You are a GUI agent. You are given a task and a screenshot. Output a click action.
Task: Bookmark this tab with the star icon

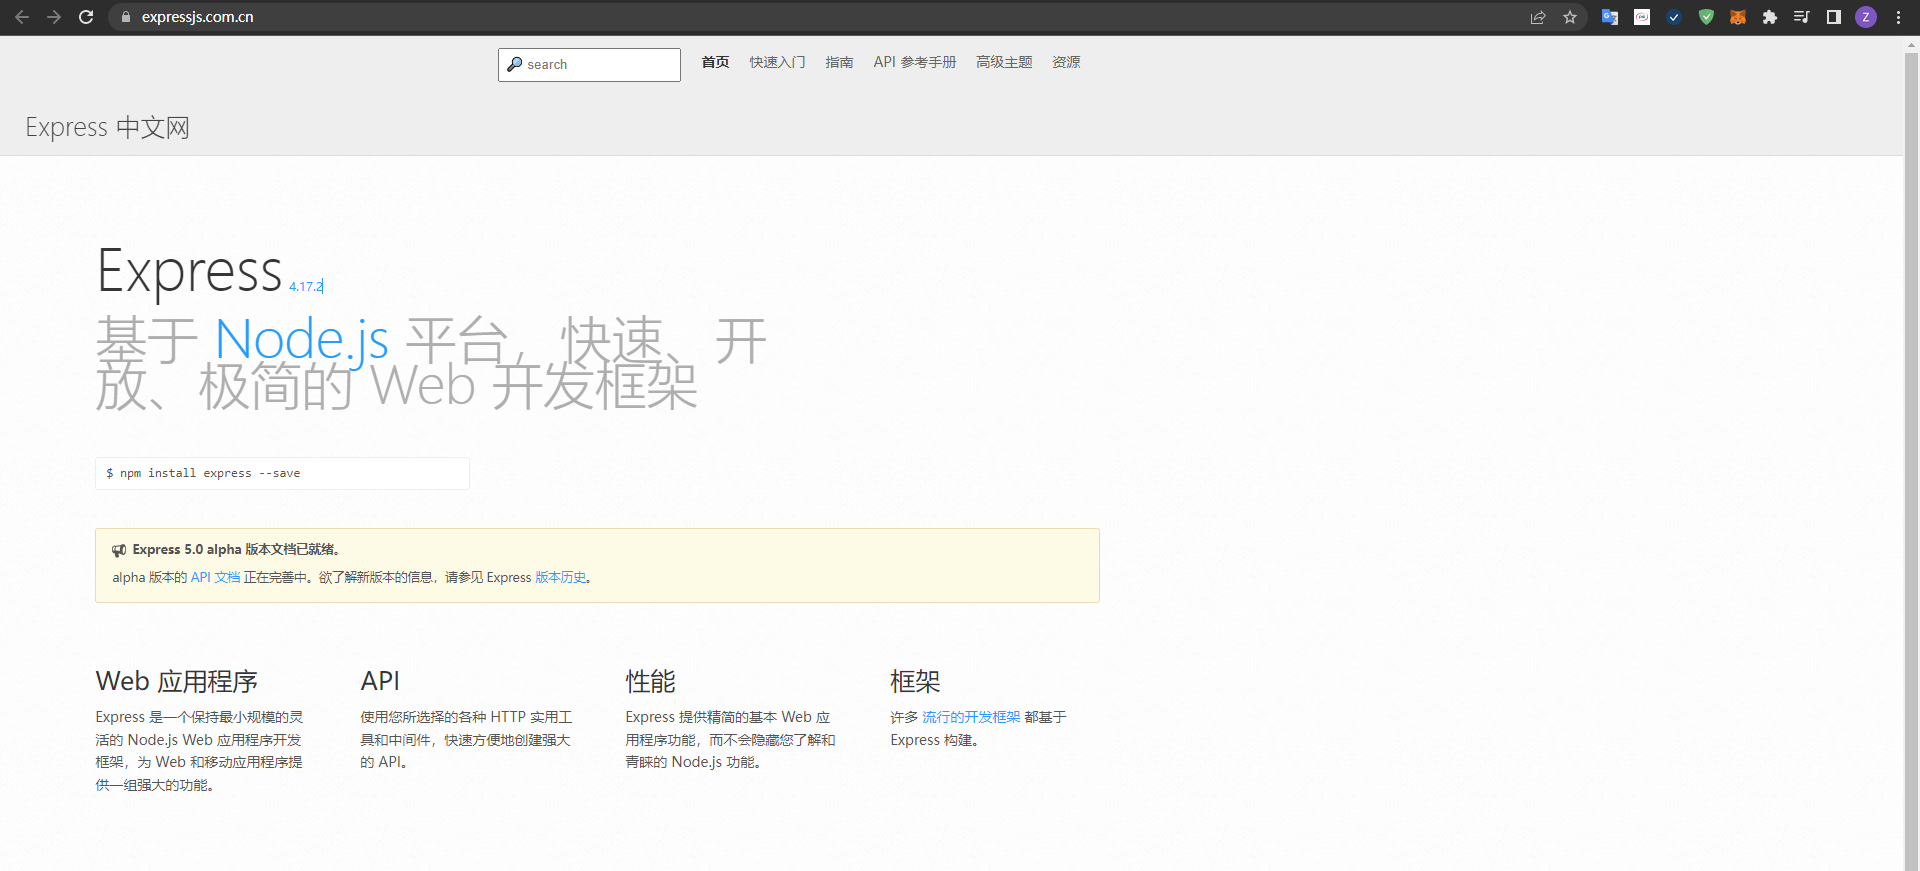(1570, 17)
